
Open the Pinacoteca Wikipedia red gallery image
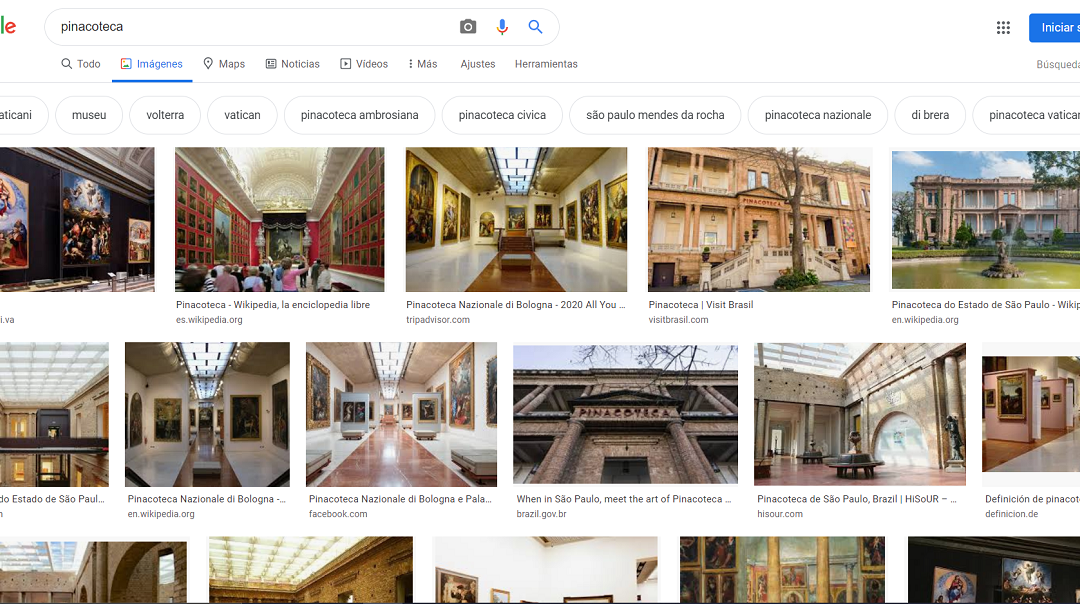[279, 220]
